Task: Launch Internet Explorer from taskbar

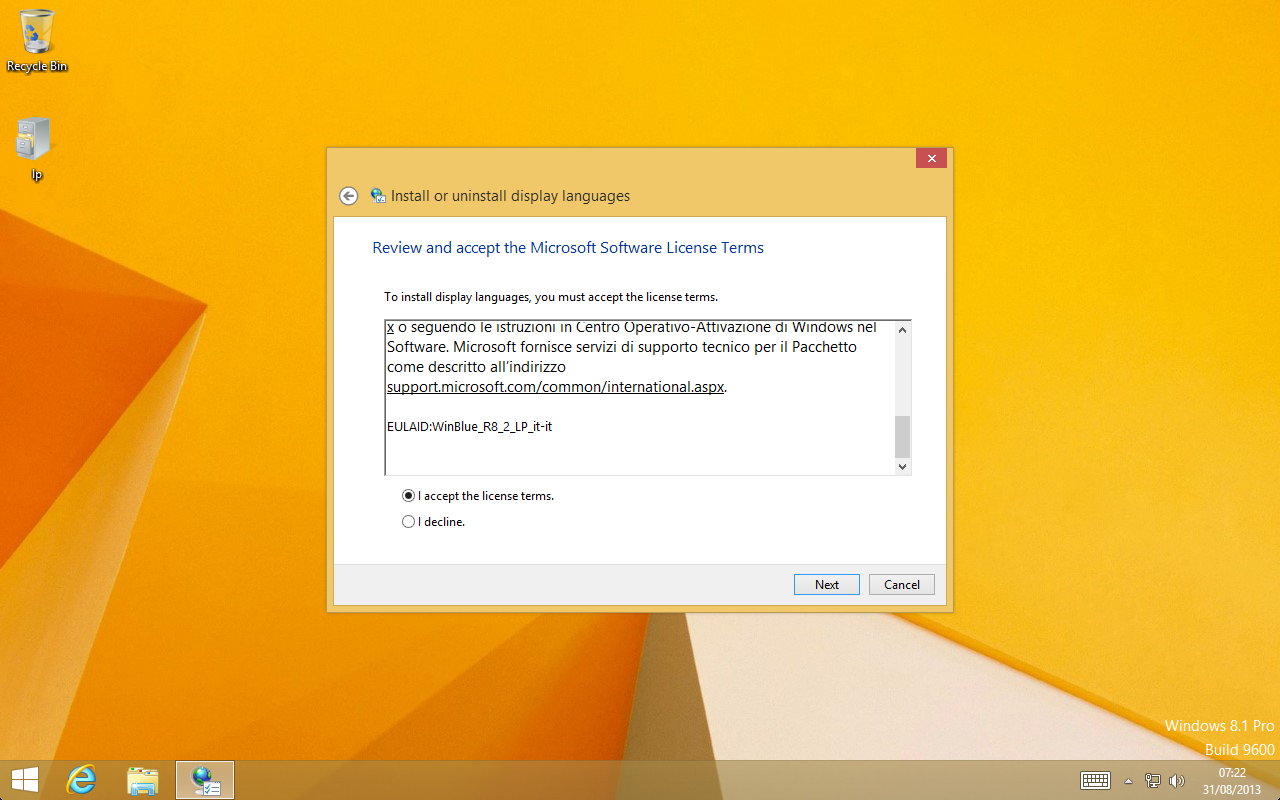Action: pos(81,780)
